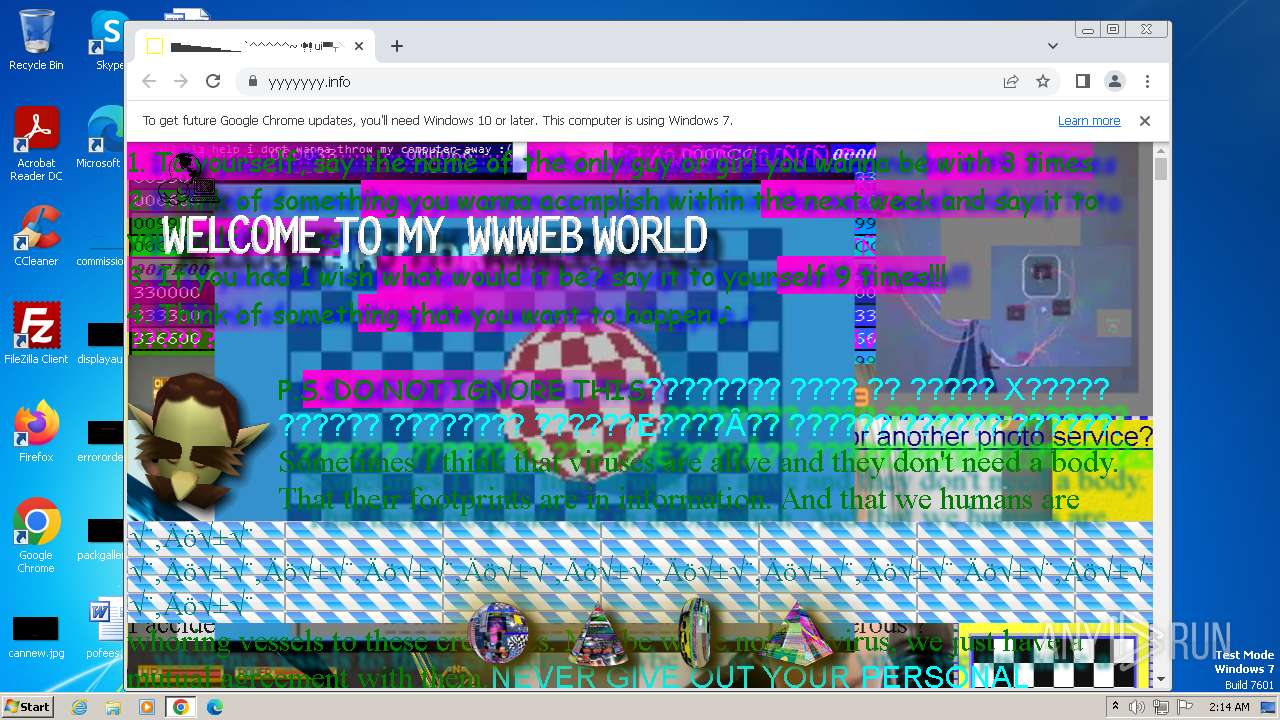Close the current browser tab
This screenshot has height=720, width=1280.
pos(359,46)
